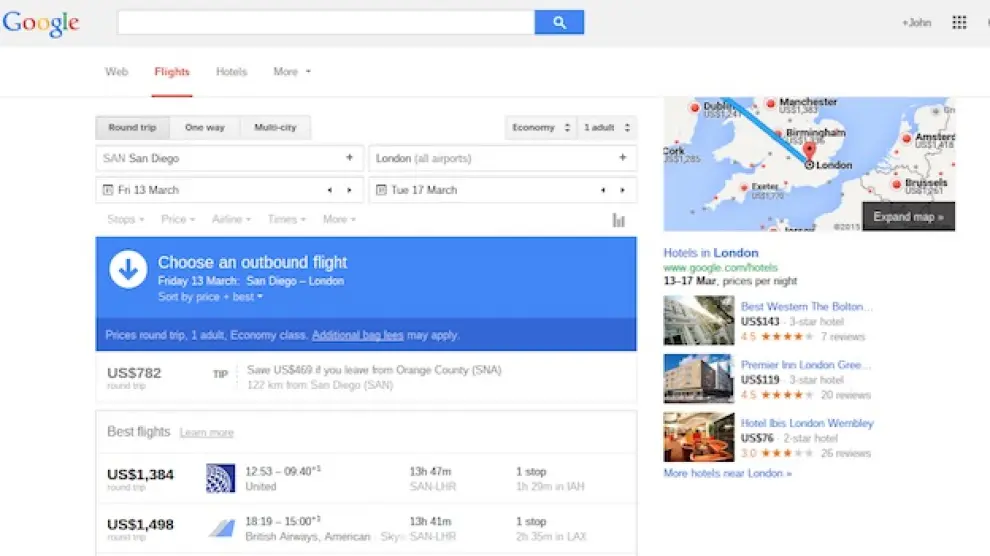Switch to One way trip type
The width and height of the screenshot is (990, 556).
coord(205,128)
